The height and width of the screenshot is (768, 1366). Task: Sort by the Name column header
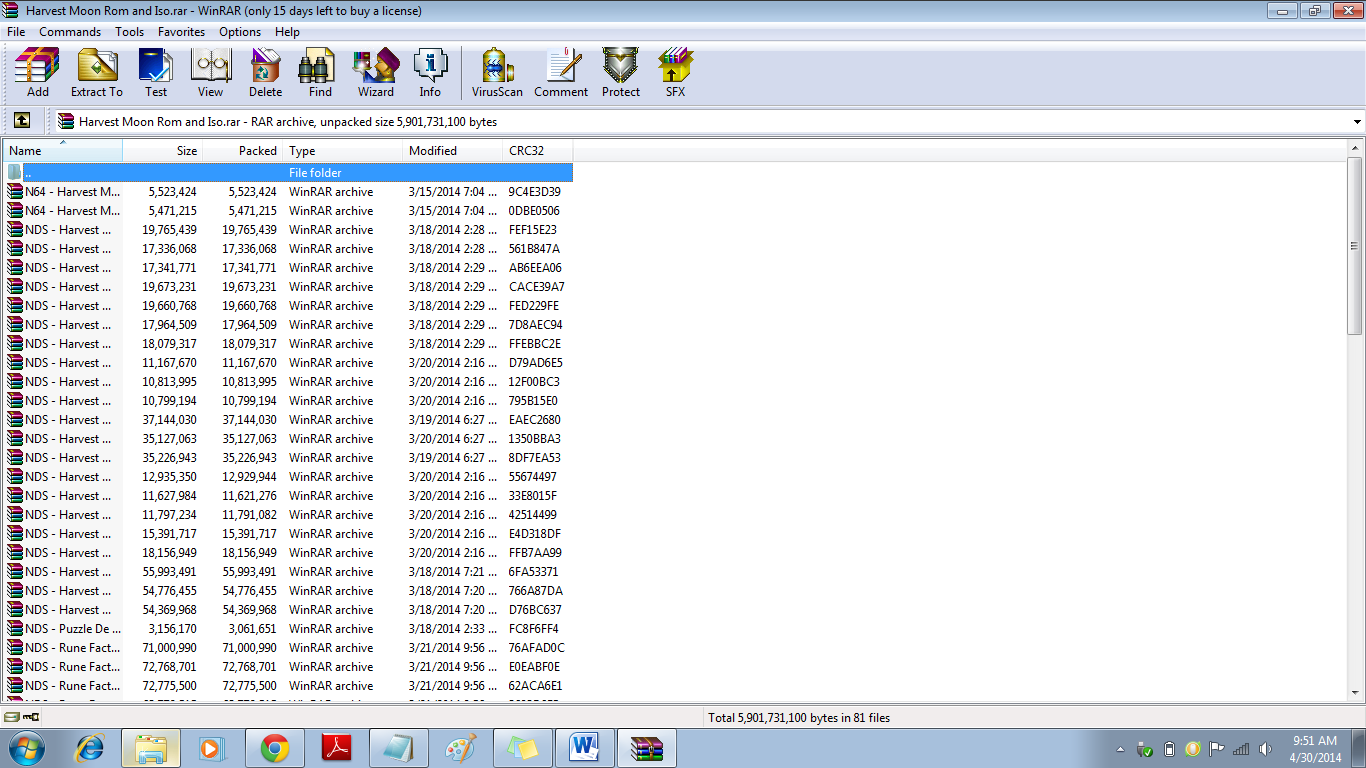coord(63,151)
